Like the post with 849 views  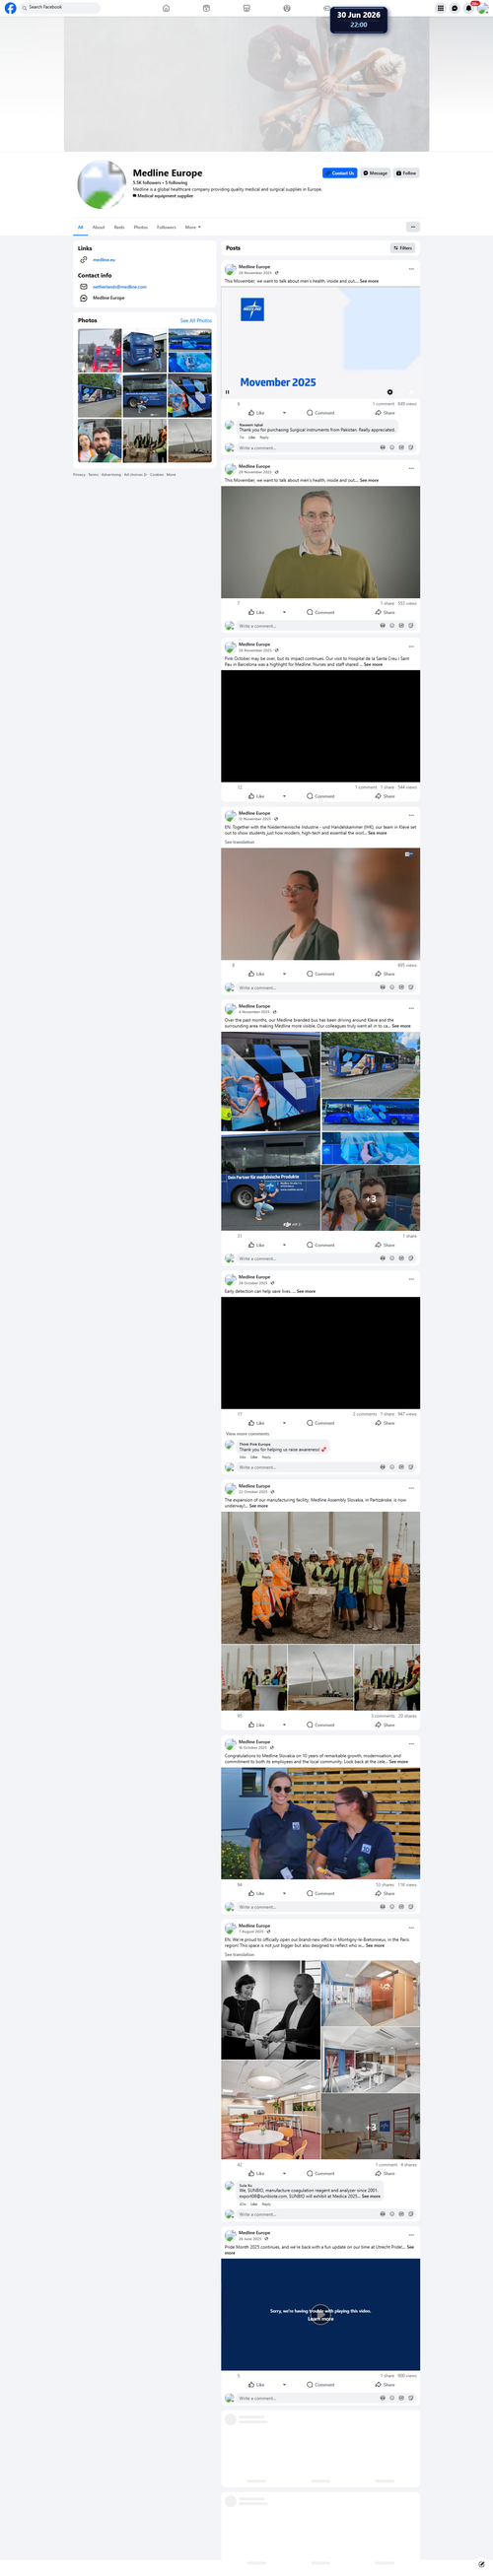point(257,413)
